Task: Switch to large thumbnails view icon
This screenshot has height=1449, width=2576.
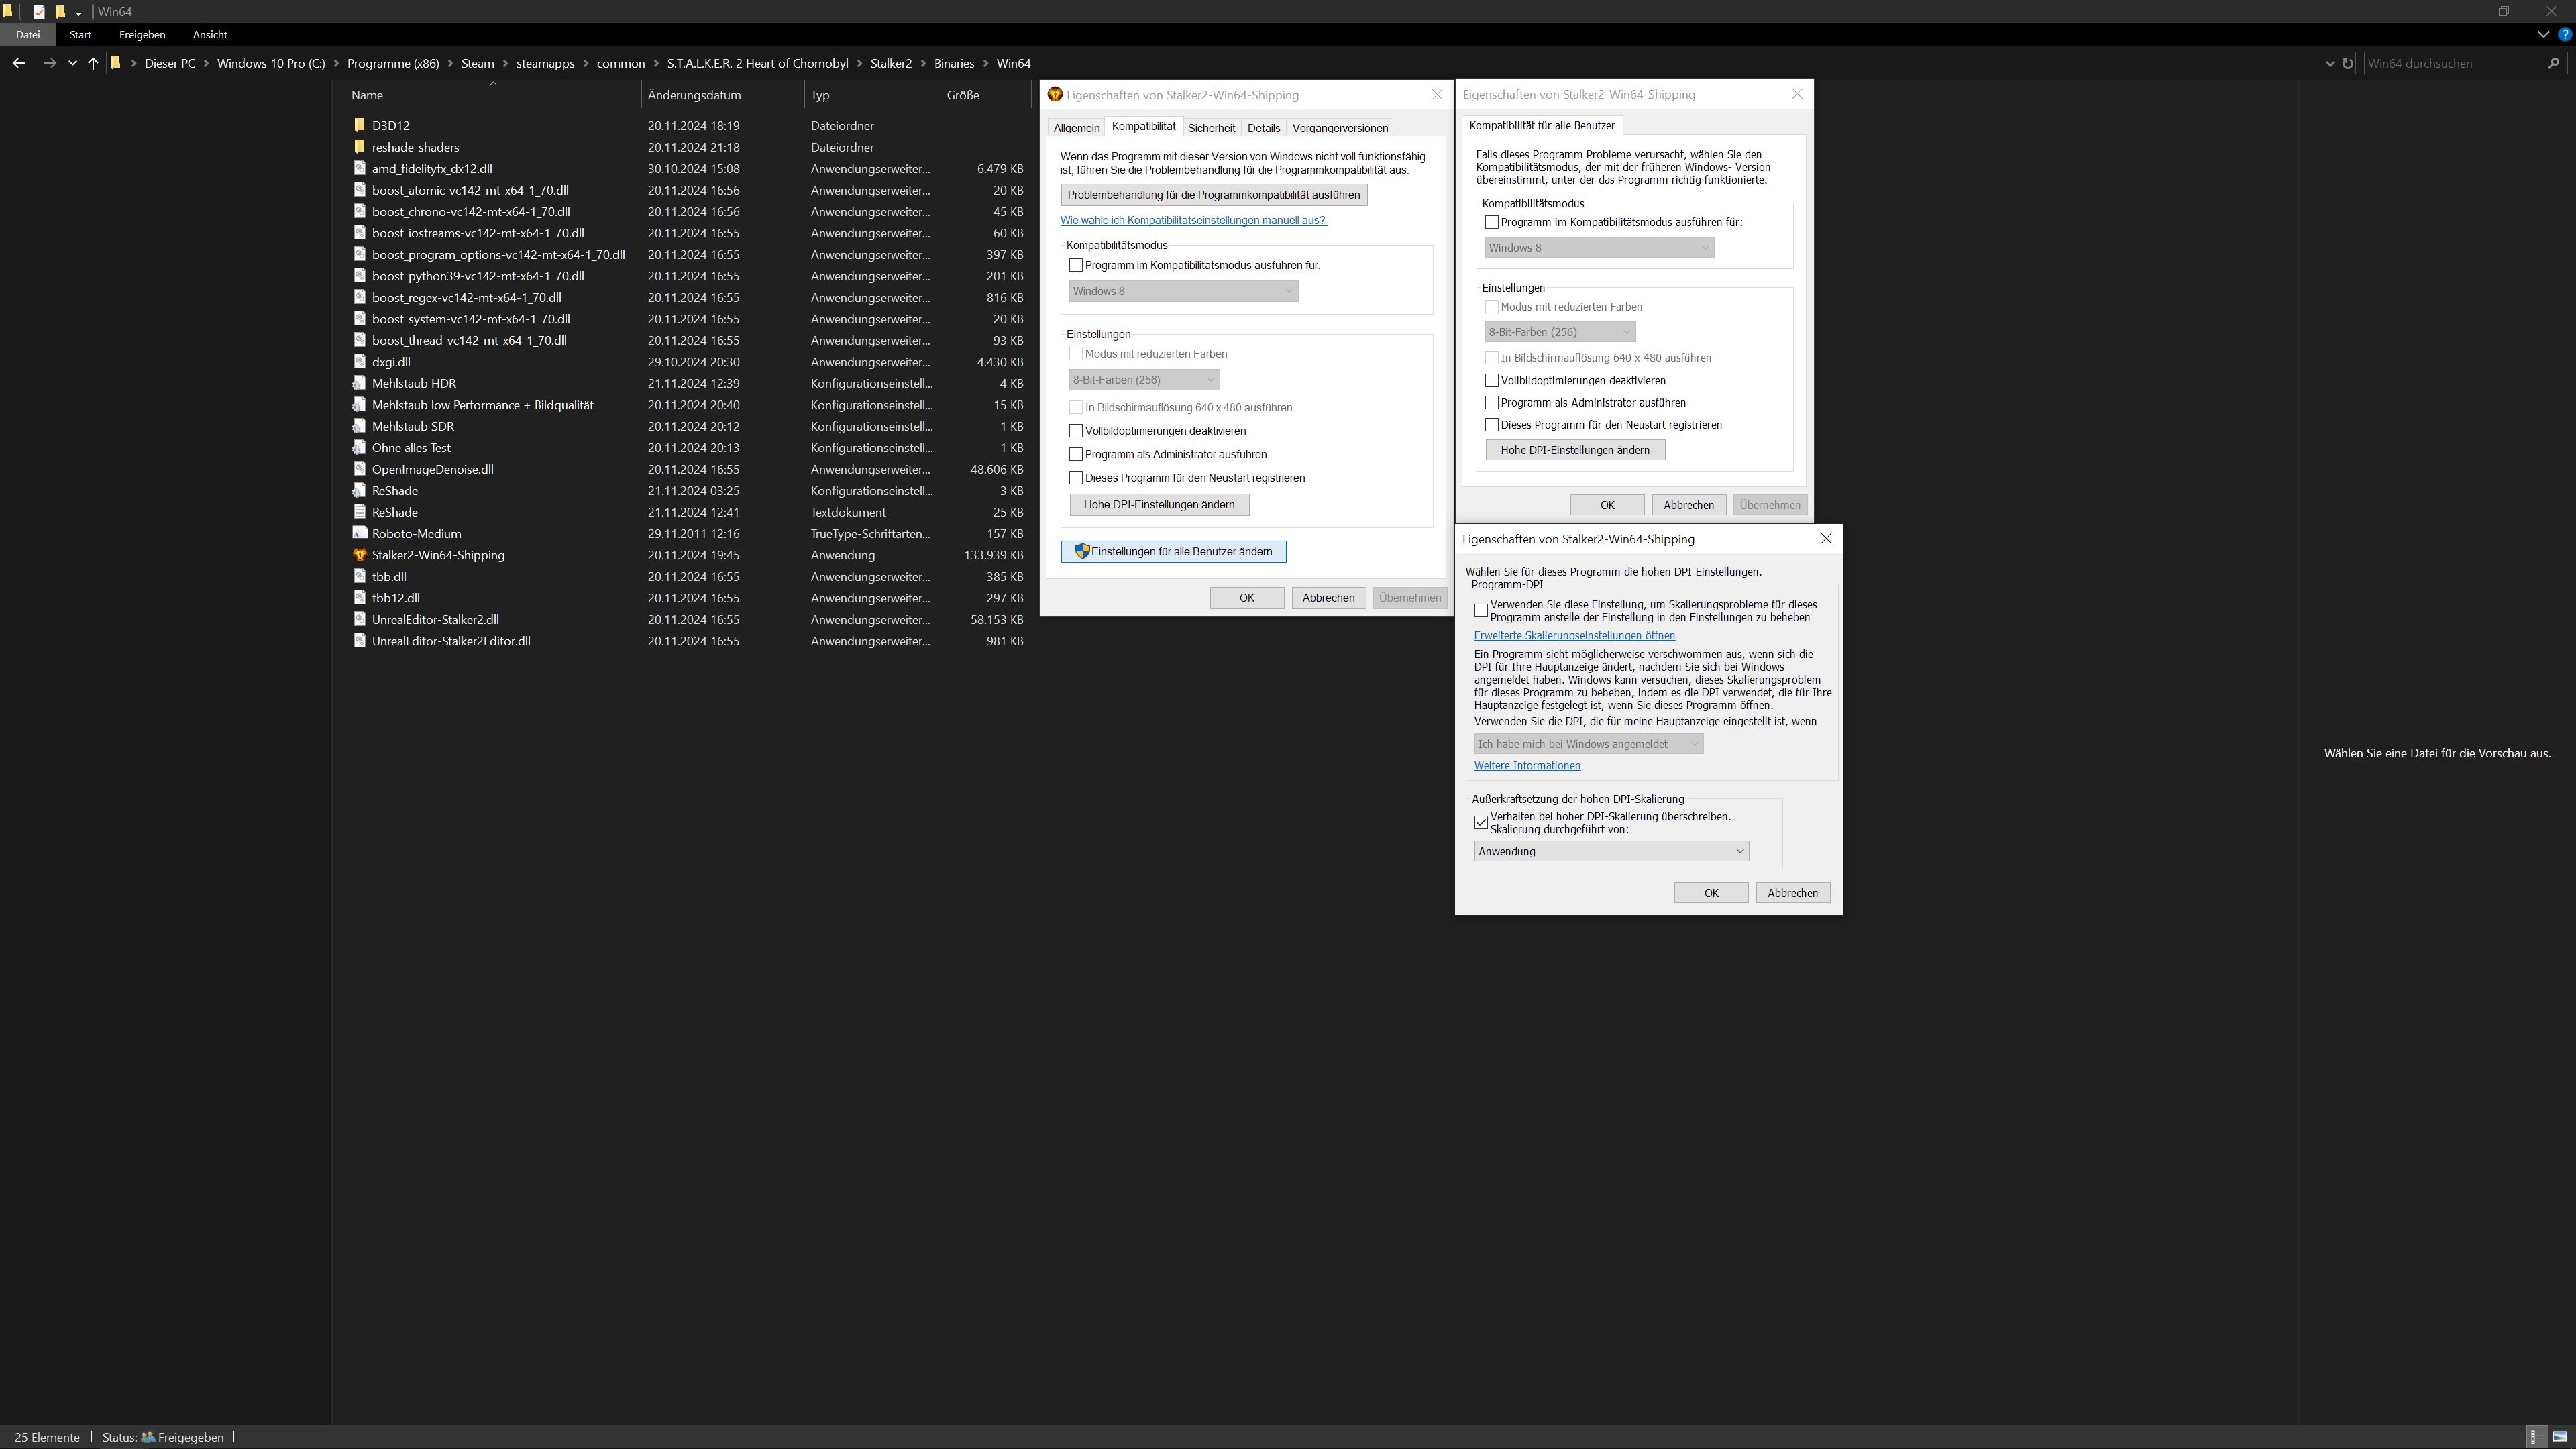Action: click(x=2560, y=1437)
